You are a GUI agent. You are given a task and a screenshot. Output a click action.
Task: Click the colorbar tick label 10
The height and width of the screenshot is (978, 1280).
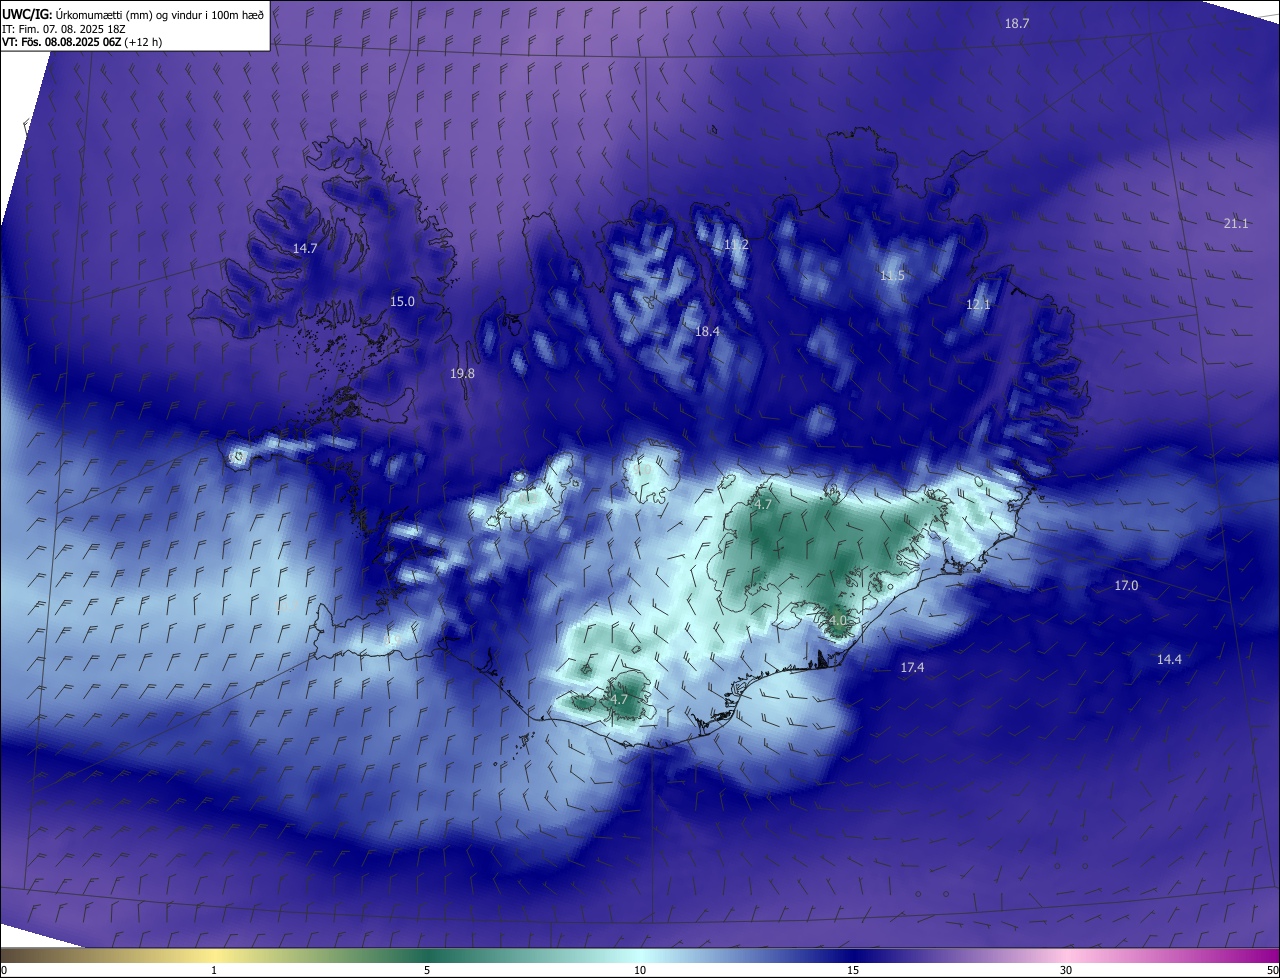click(x=640, y=970)
